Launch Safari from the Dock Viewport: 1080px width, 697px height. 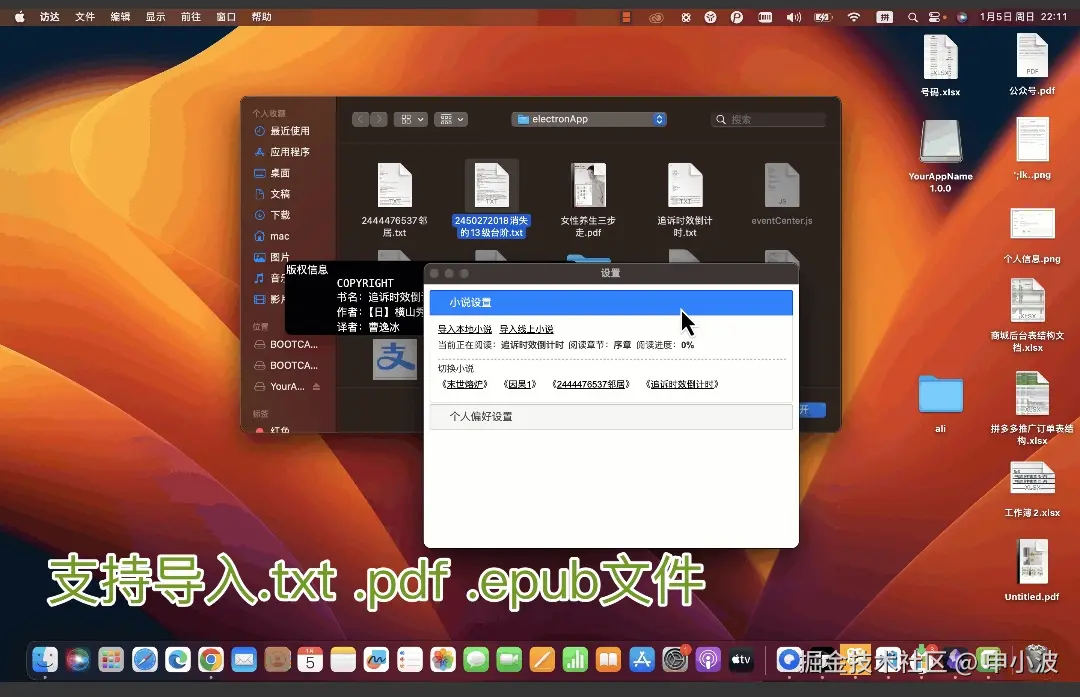tap(143, 659)
